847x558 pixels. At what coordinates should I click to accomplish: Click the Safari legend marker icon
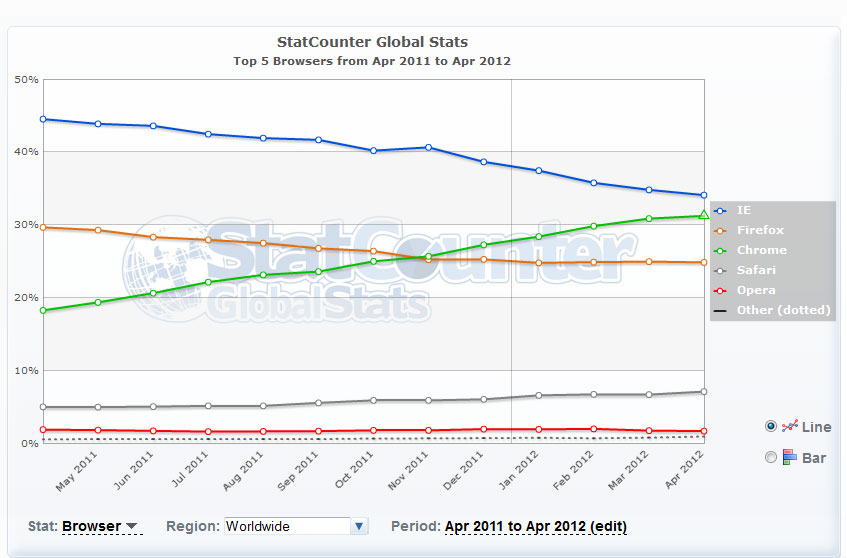[720, 270]
